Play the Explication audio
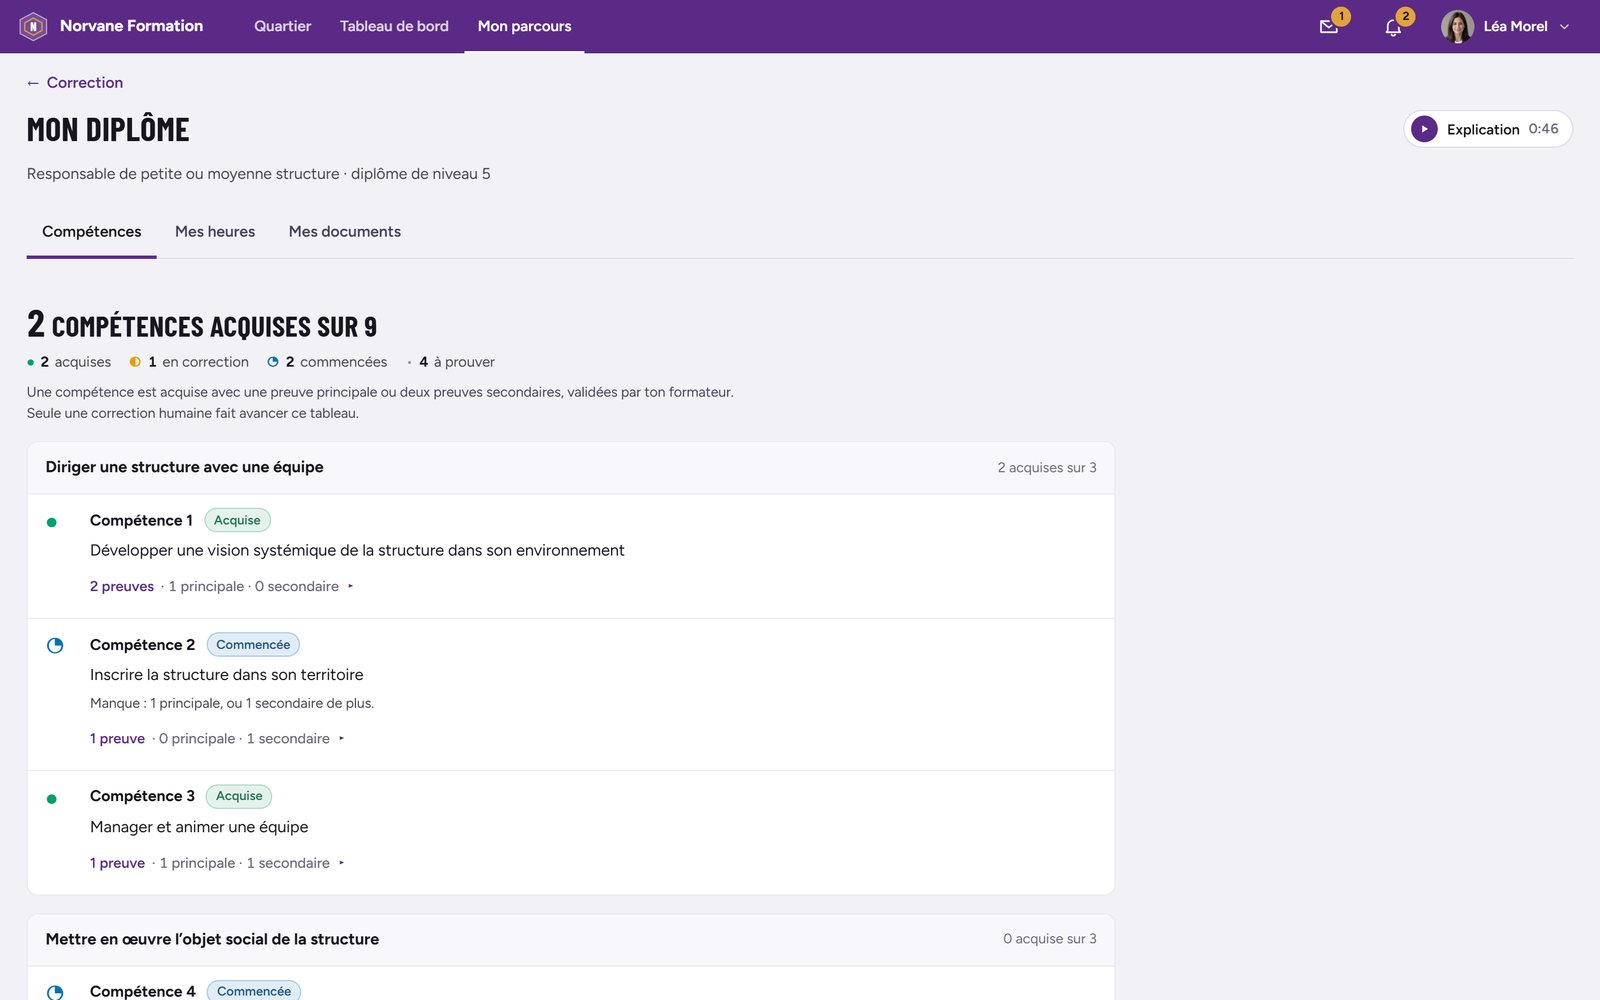This screenshot has width=1600, height=1000. tap(1424, 129)
